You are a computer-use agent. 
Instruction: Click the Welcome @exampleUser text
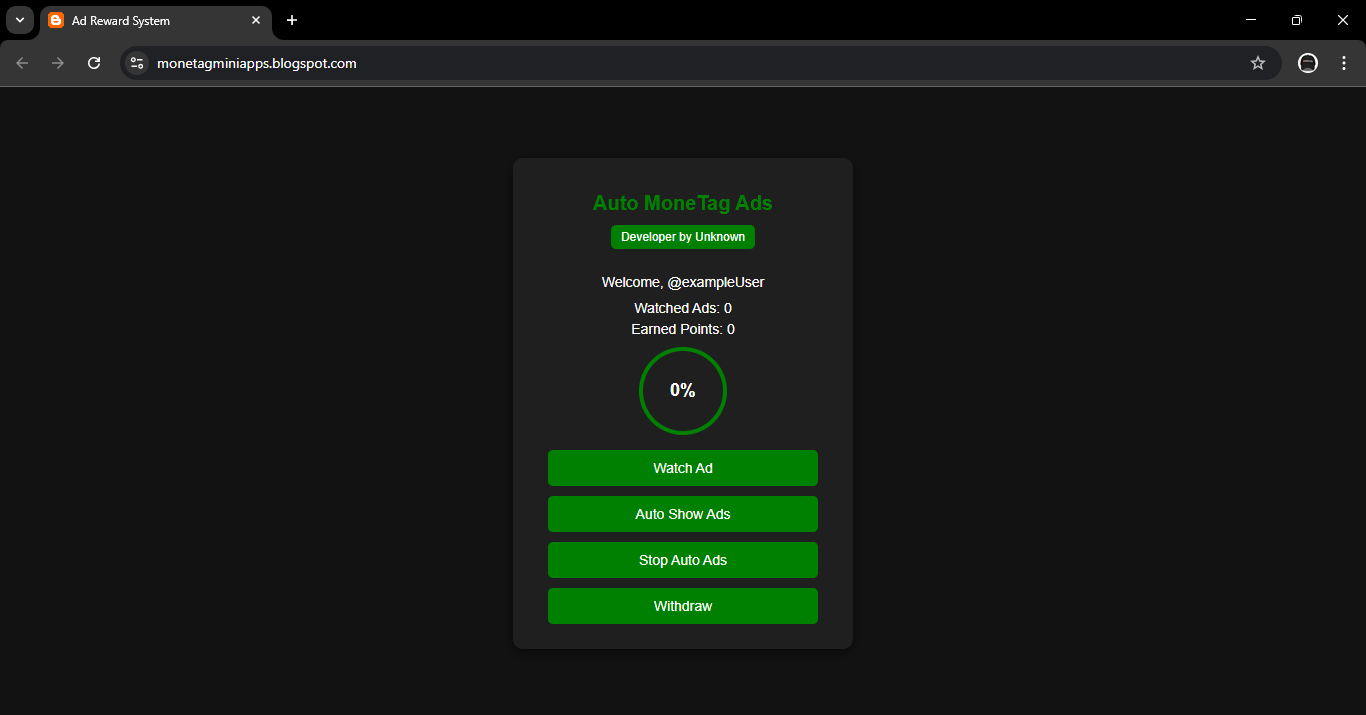(x=682, y=282)
